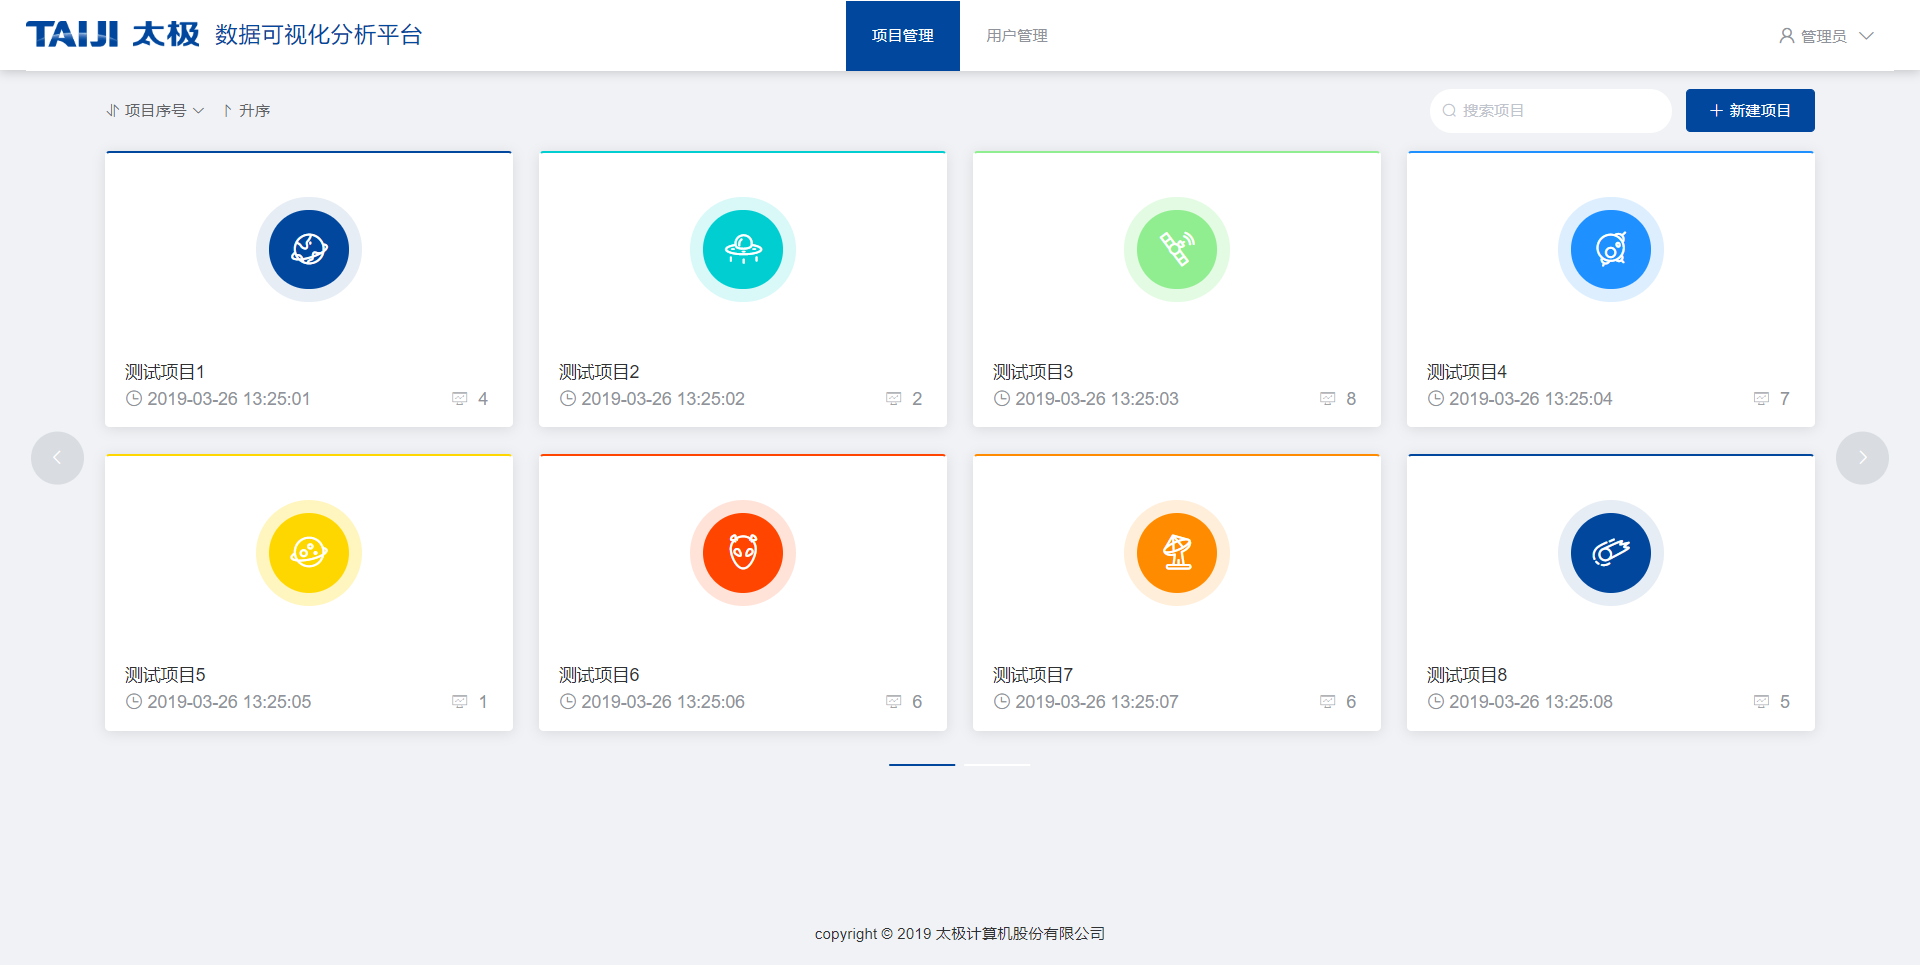Click the clock icon on 测试项目4 card
Image resolution: width=1920 pixels, height=965 pixels.
[1436, 398]
